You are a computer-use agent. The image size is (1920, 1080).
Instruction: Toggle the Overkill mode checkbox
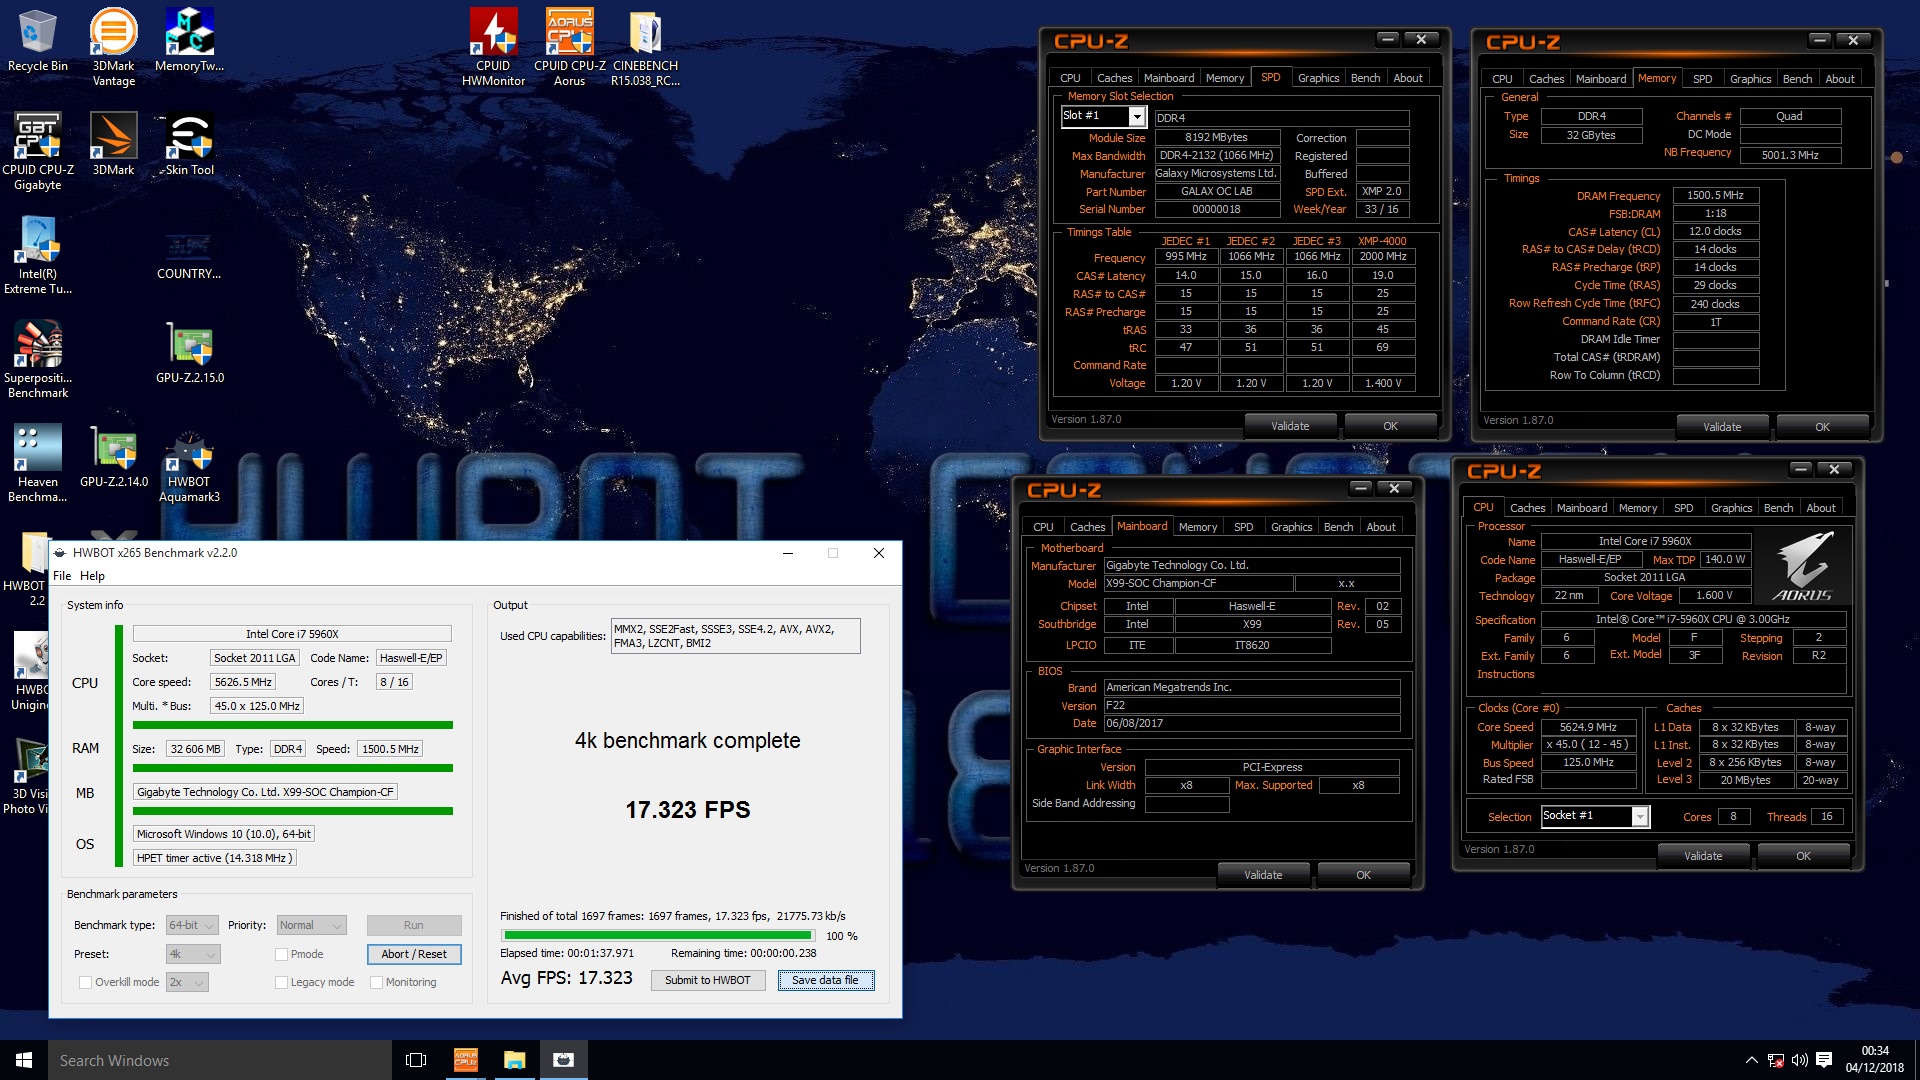coord(86,982)
